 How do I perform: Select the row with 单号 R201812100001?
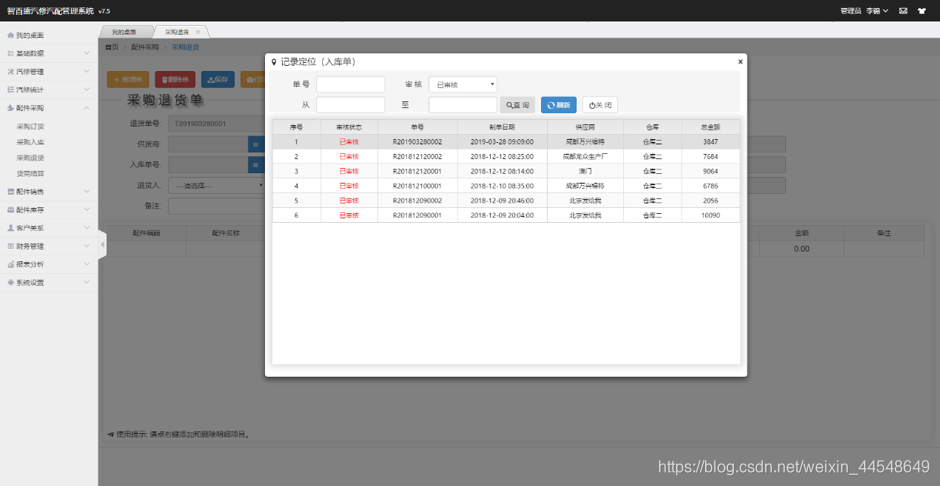click(x=506, y=186)
